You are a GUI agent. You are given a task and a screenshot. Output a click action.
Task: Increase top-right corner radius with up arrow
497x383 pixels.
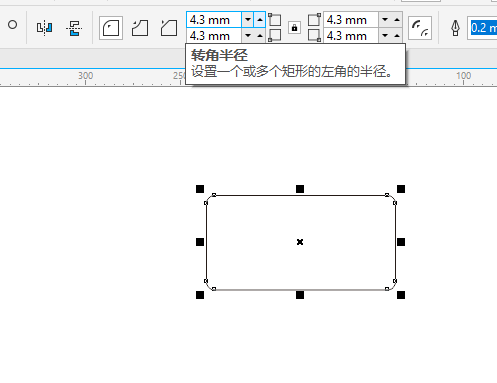click(397, 20)
